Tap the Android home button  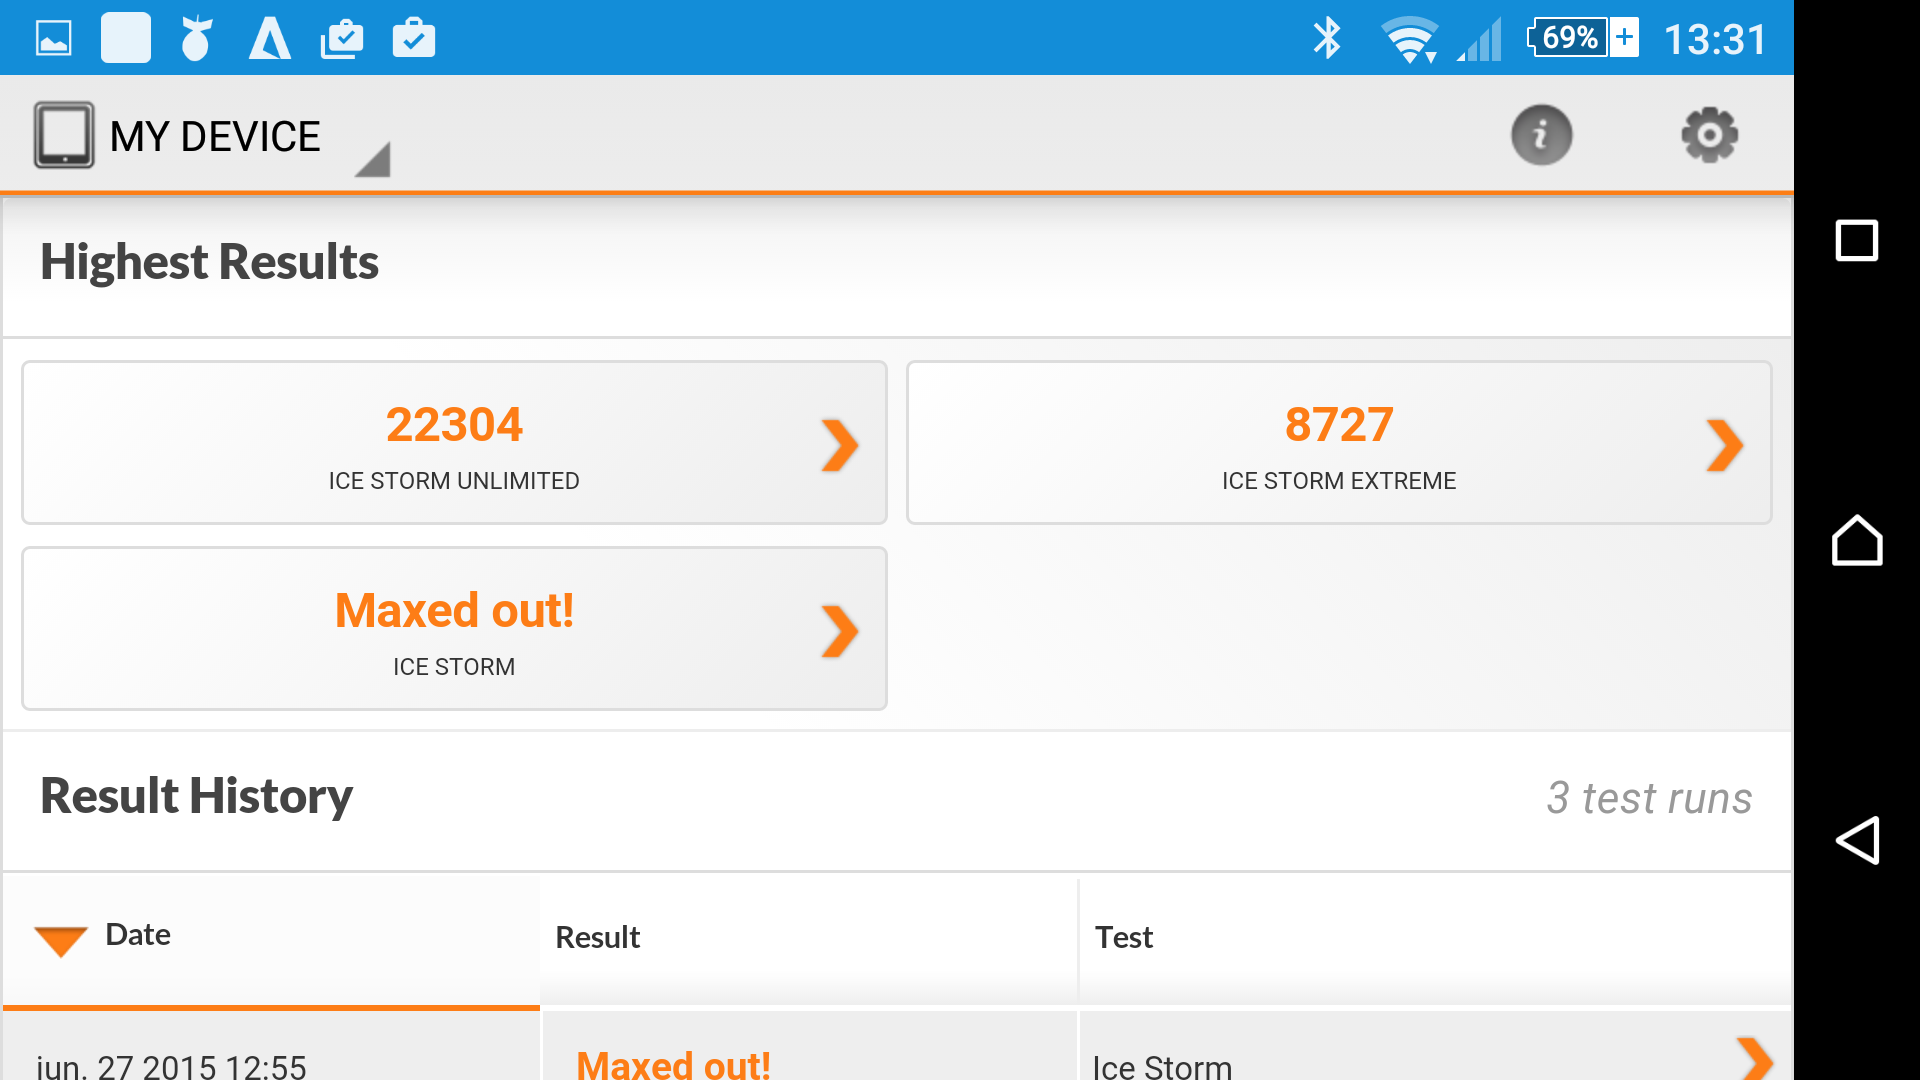click(x=1857, y=540)
